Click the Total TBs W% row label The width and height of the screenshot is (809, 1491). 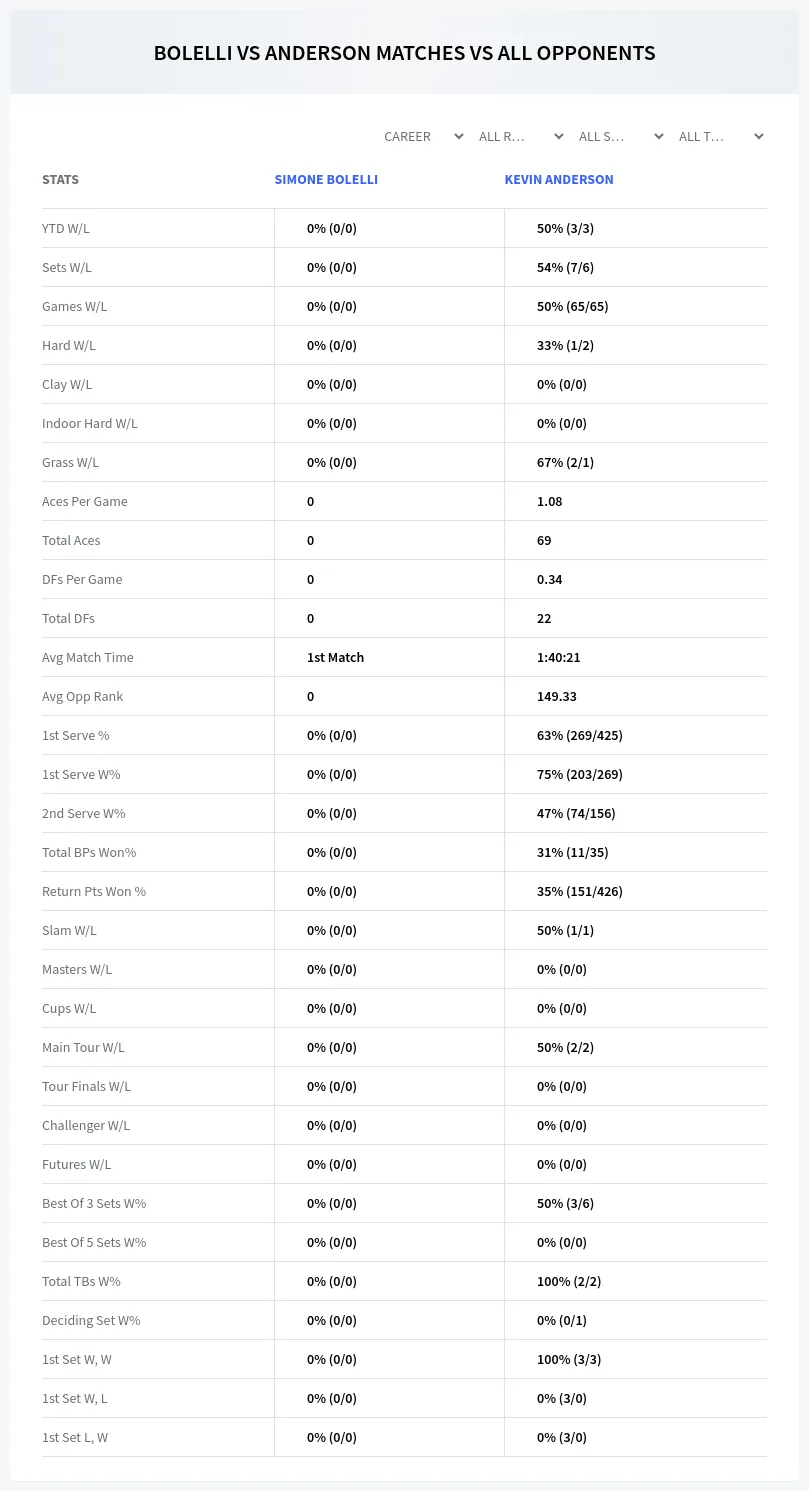click(81, 1281)
